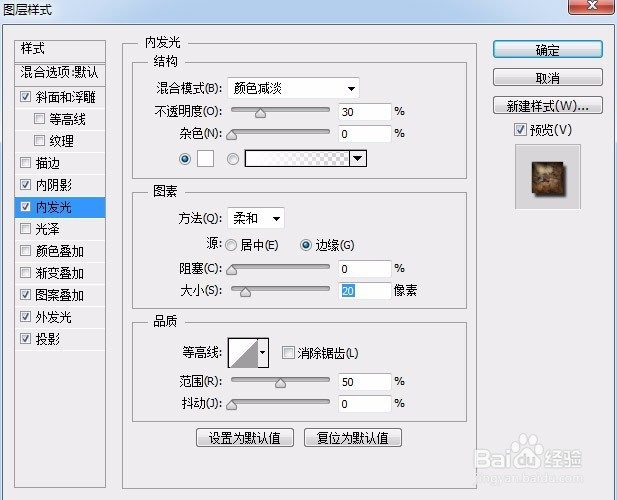Viewport: 617px width, 500px height.
Task: Click the white glow color swatch
Action: coord(205,159)
